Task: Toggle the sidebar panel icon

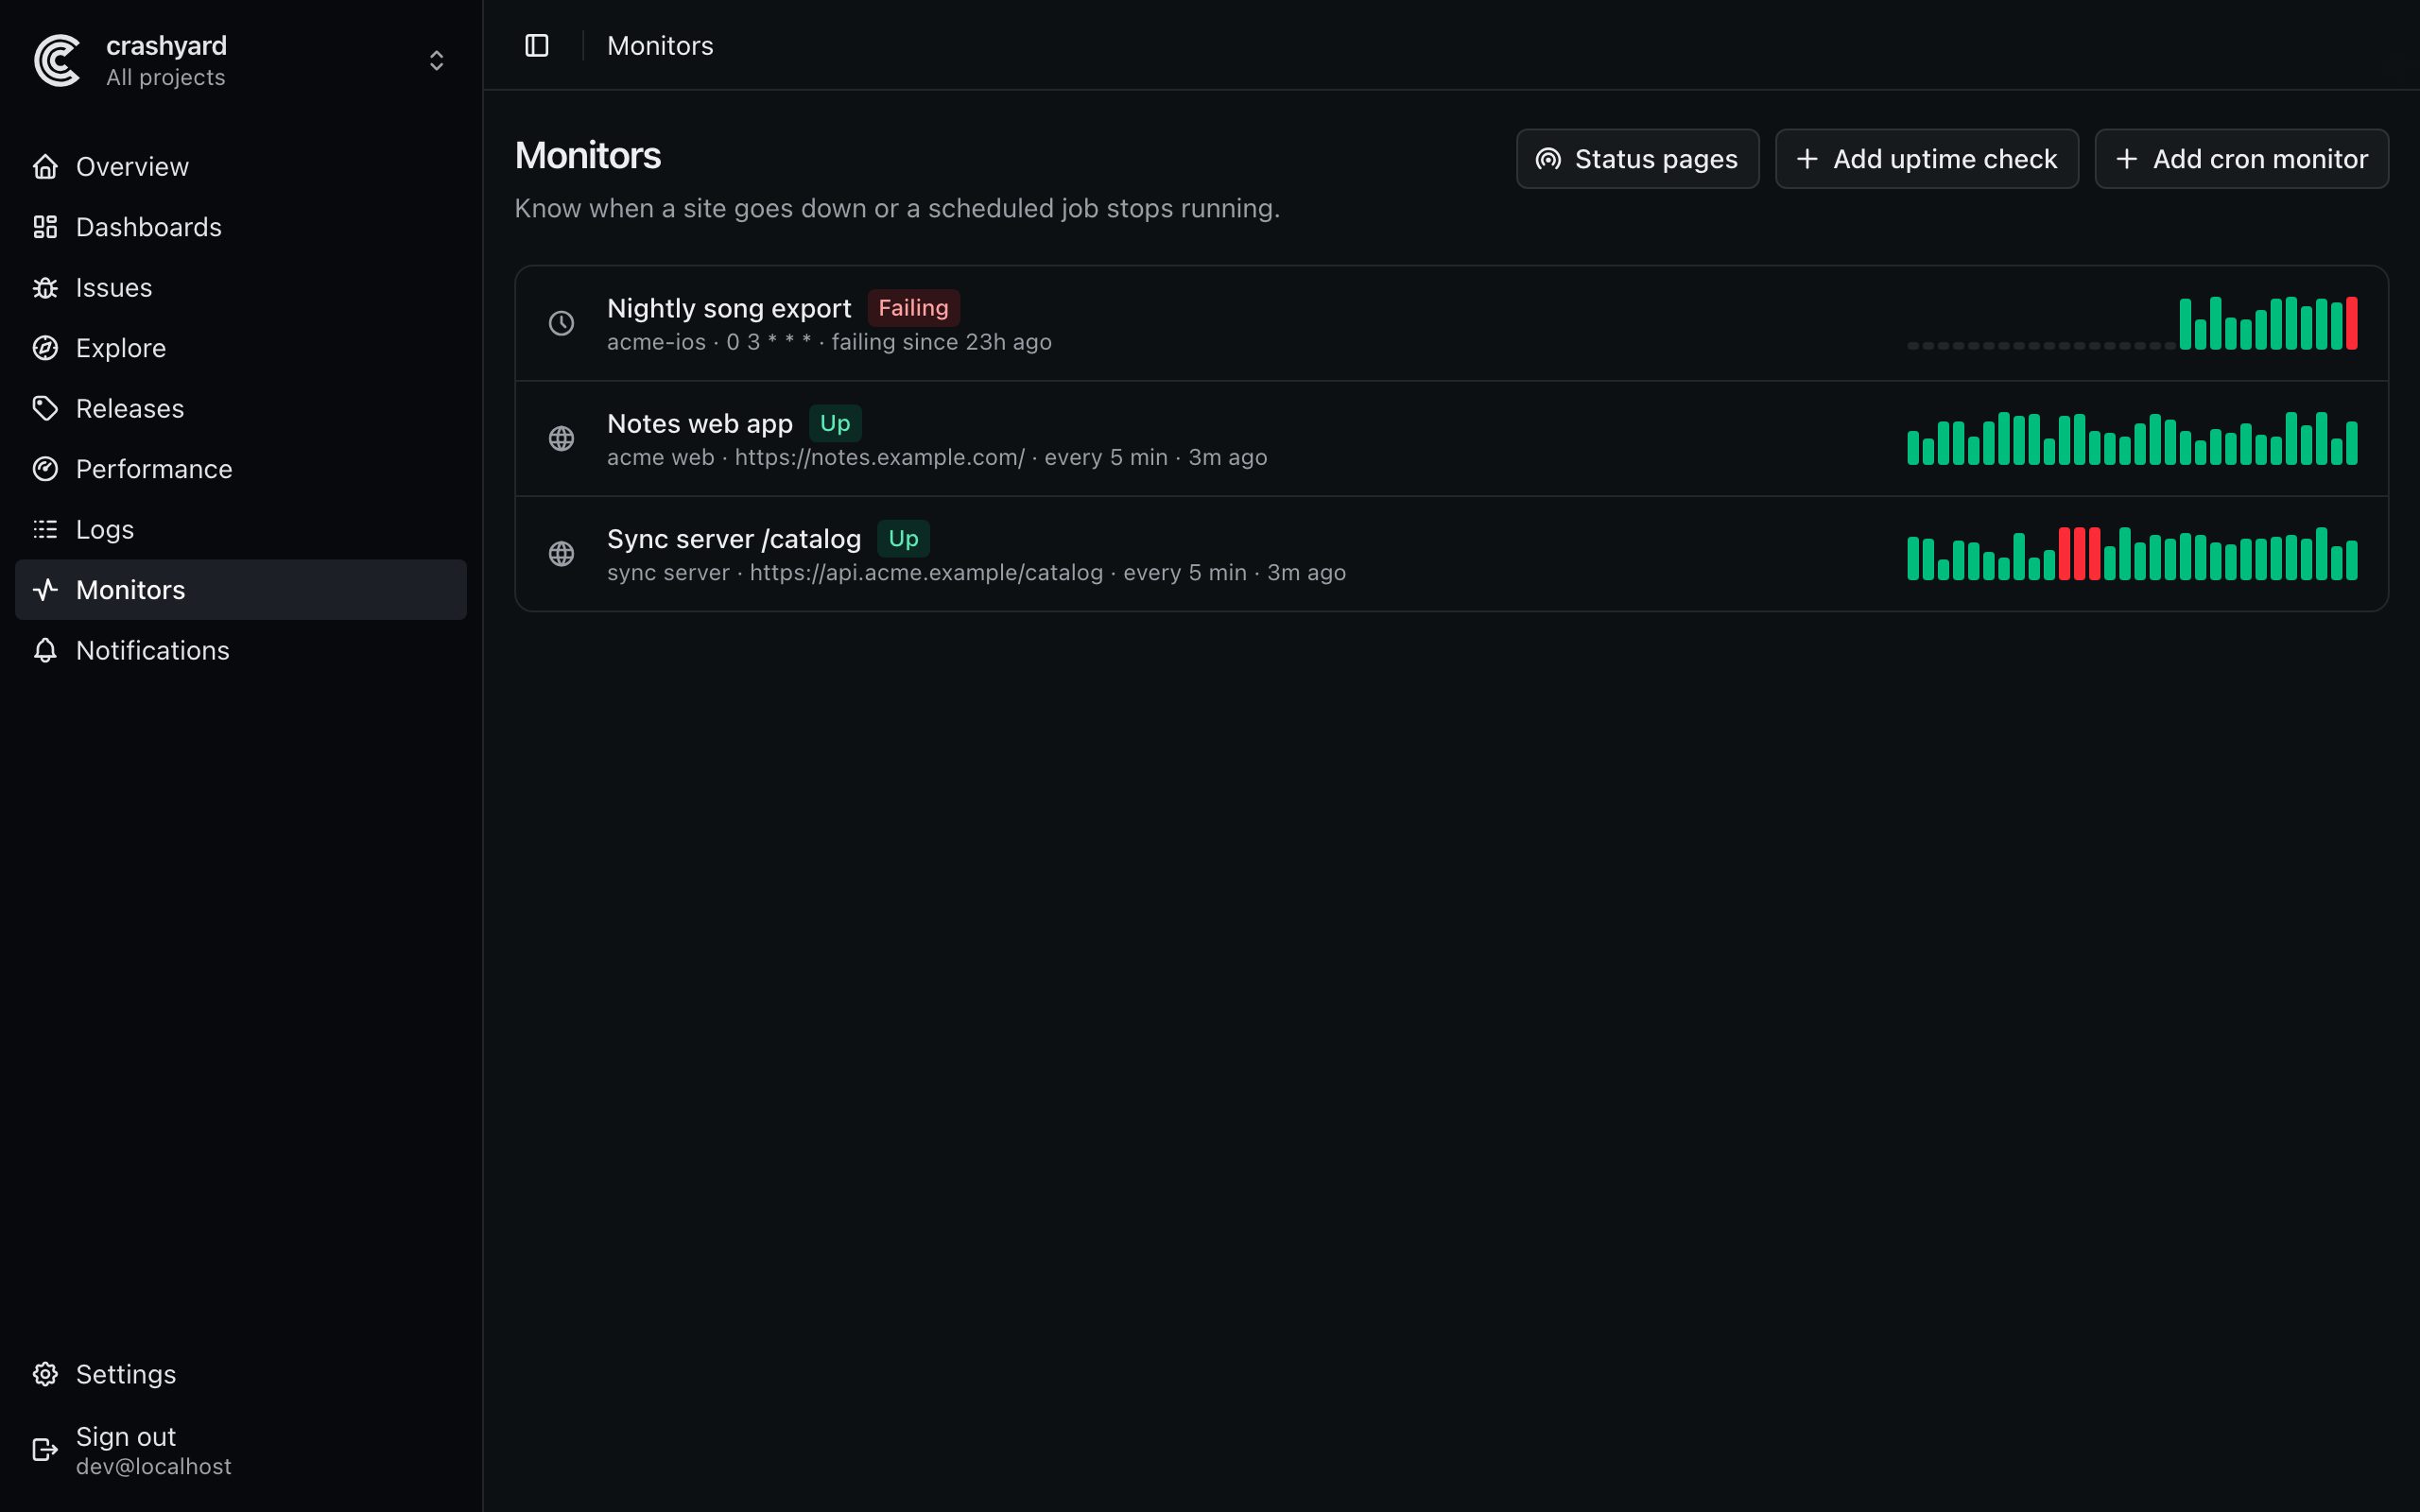Action: [x=537, y=46]
